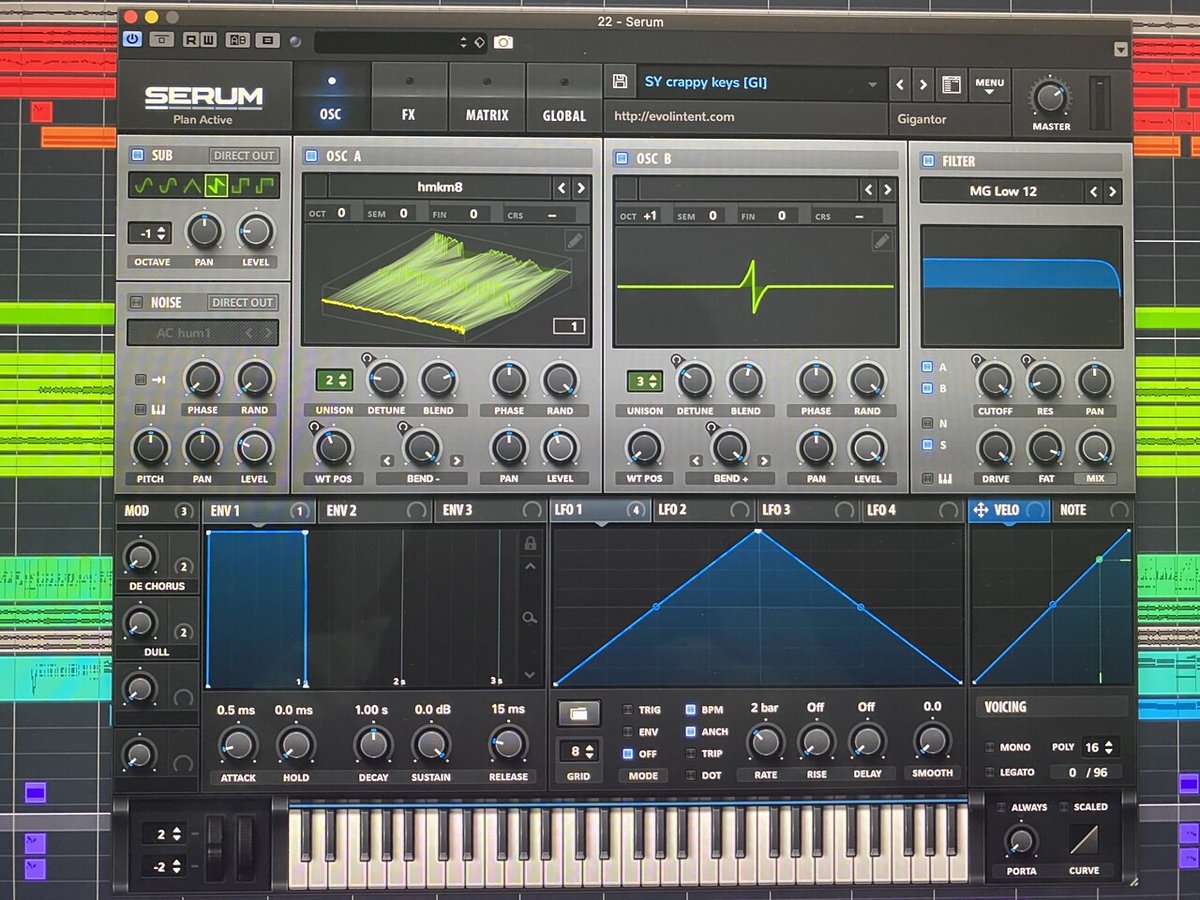Click the RW automation button in host toolbar
The image size is (1200, 900).
coord(200,41)
